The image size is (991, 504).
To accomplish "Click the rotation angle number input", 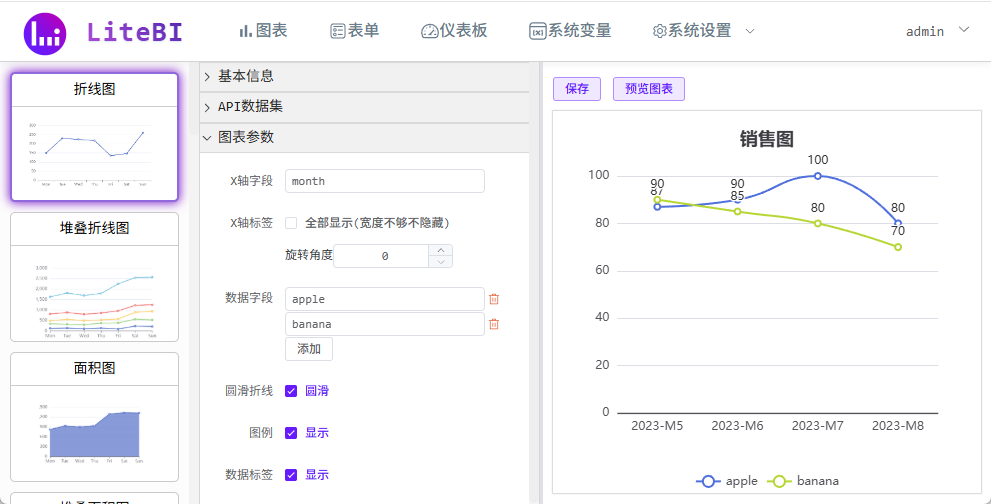I will (x=381, y=256).
